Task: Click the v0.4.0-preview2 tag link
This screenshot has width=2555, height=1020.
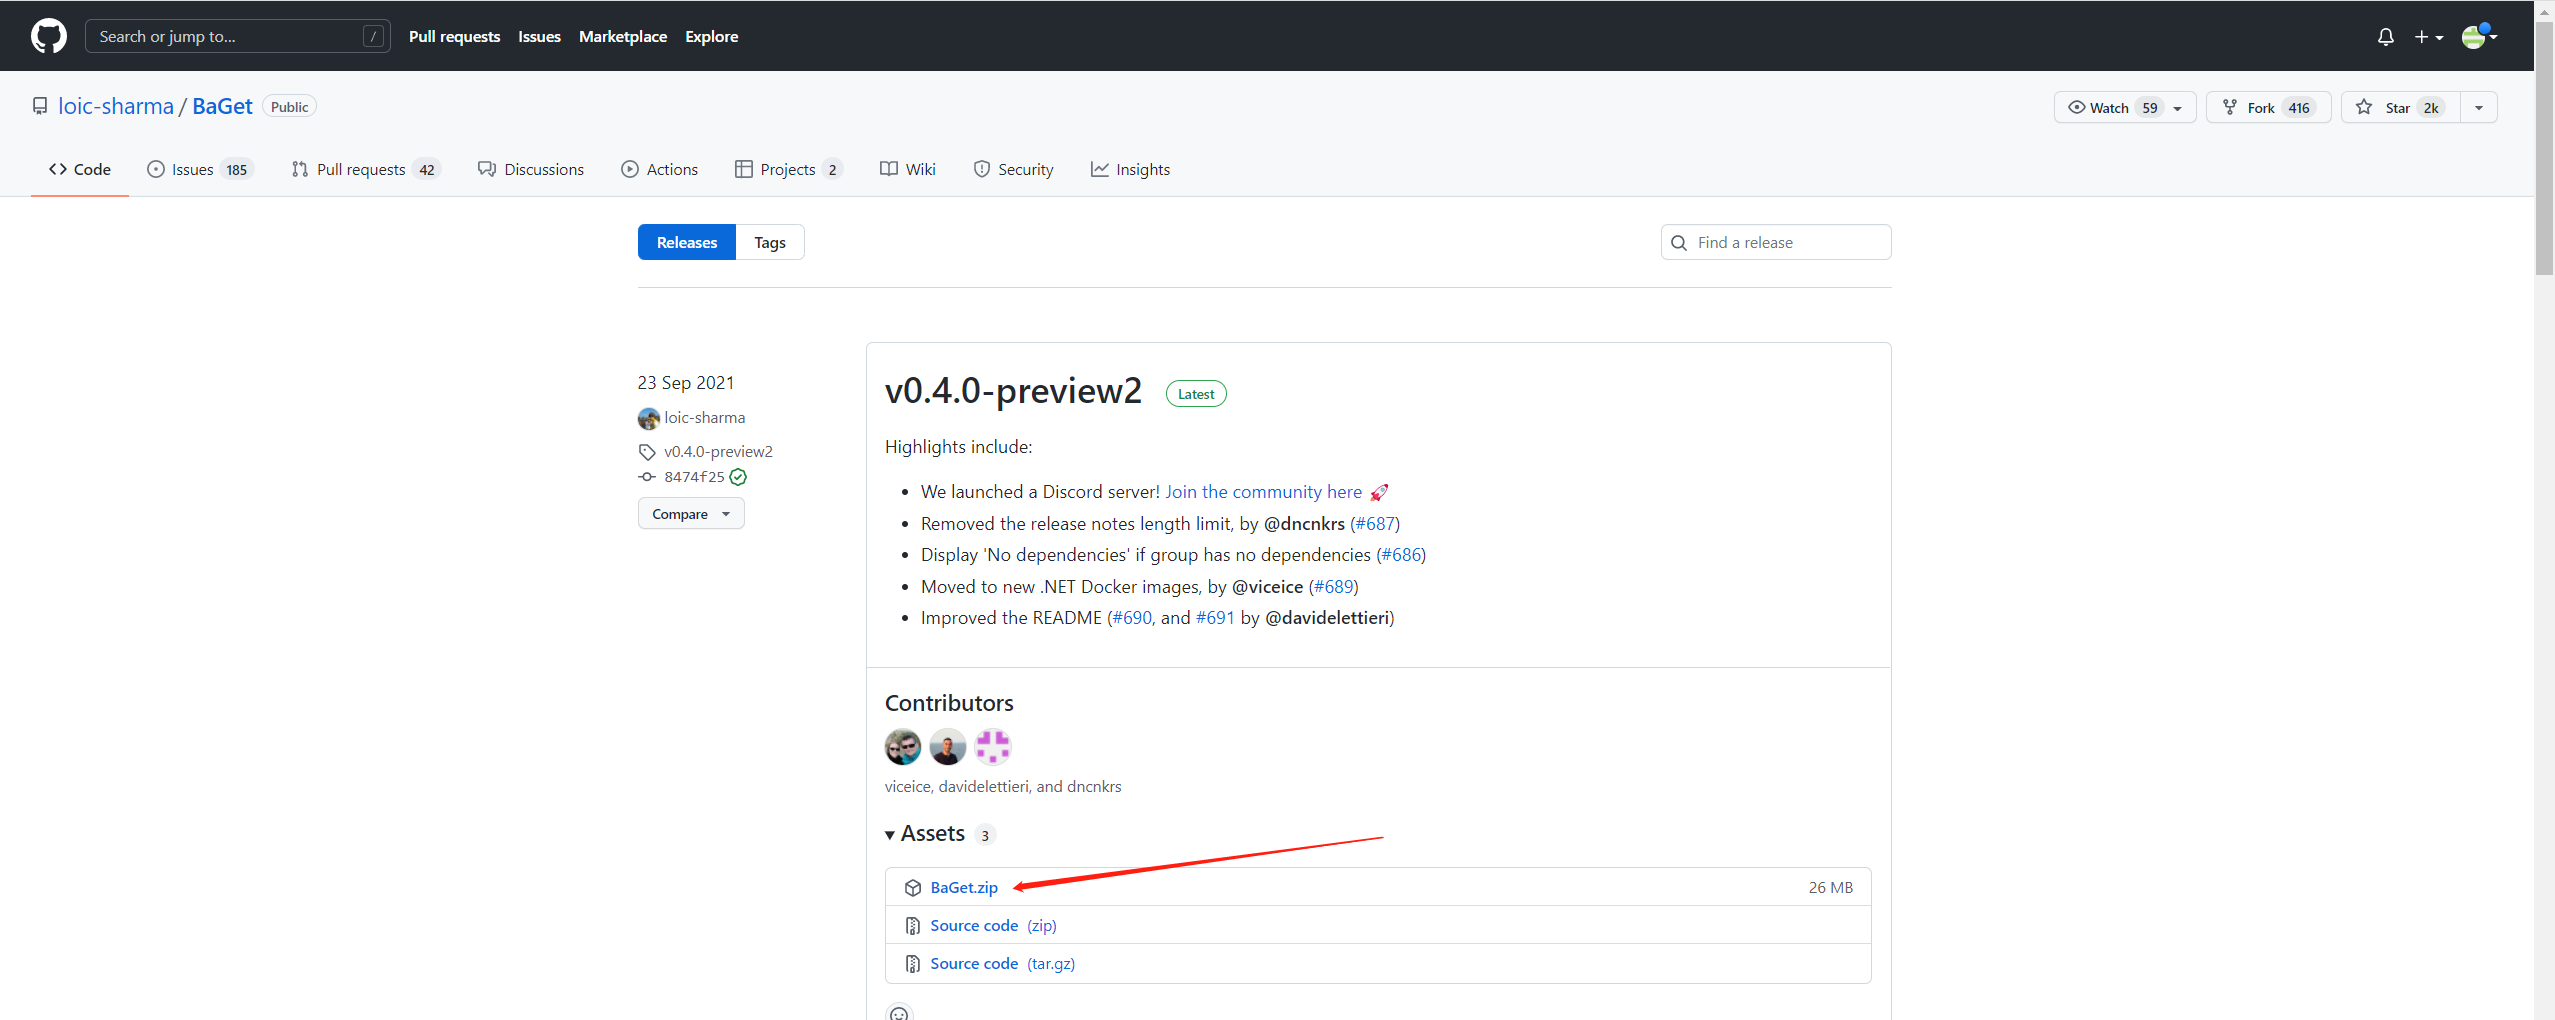Action: 718,451
